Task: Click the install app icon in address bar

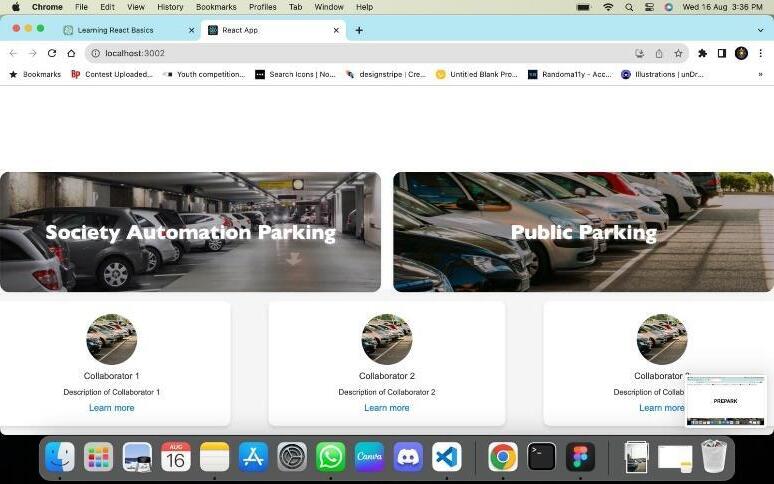Action: [x=639, y=53]
